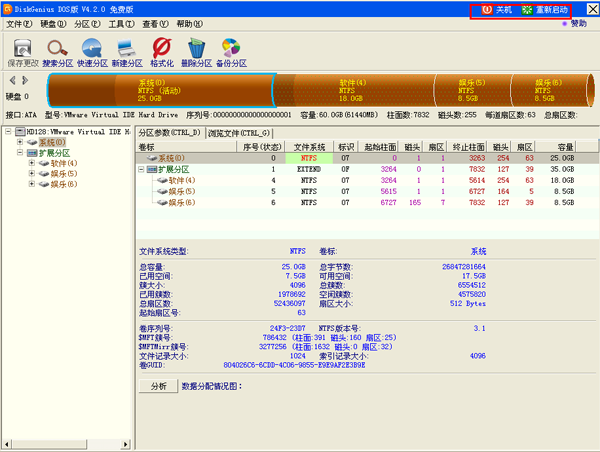Select 娱乐(6) in the left tree
Screen dimensions: 600x452
tap(64, 184)
